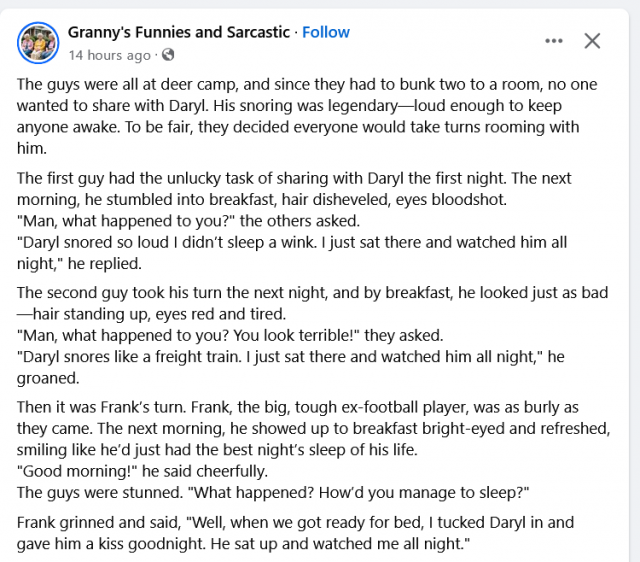Close the post with the X icon
Viewport: 640px width, 562px height.
click(x=592, y=41)
